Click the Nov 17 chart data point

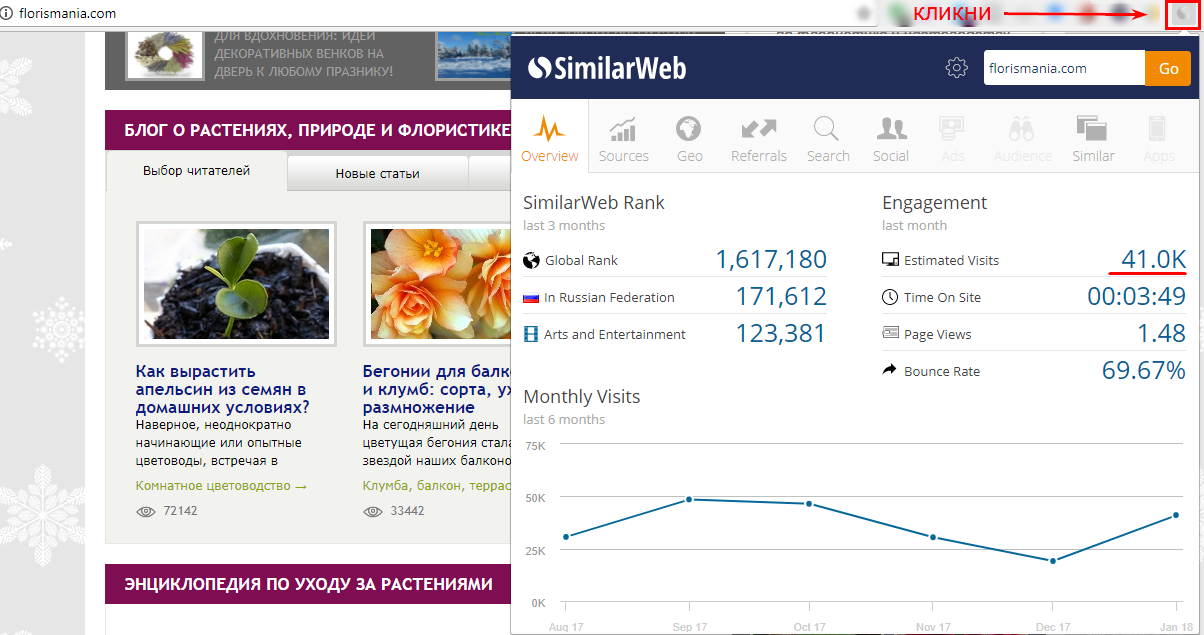[932, 537]
